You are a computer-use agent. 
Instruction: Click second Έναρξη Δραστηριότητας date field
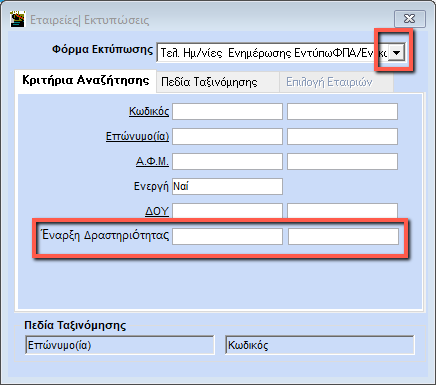click(343, 236)
